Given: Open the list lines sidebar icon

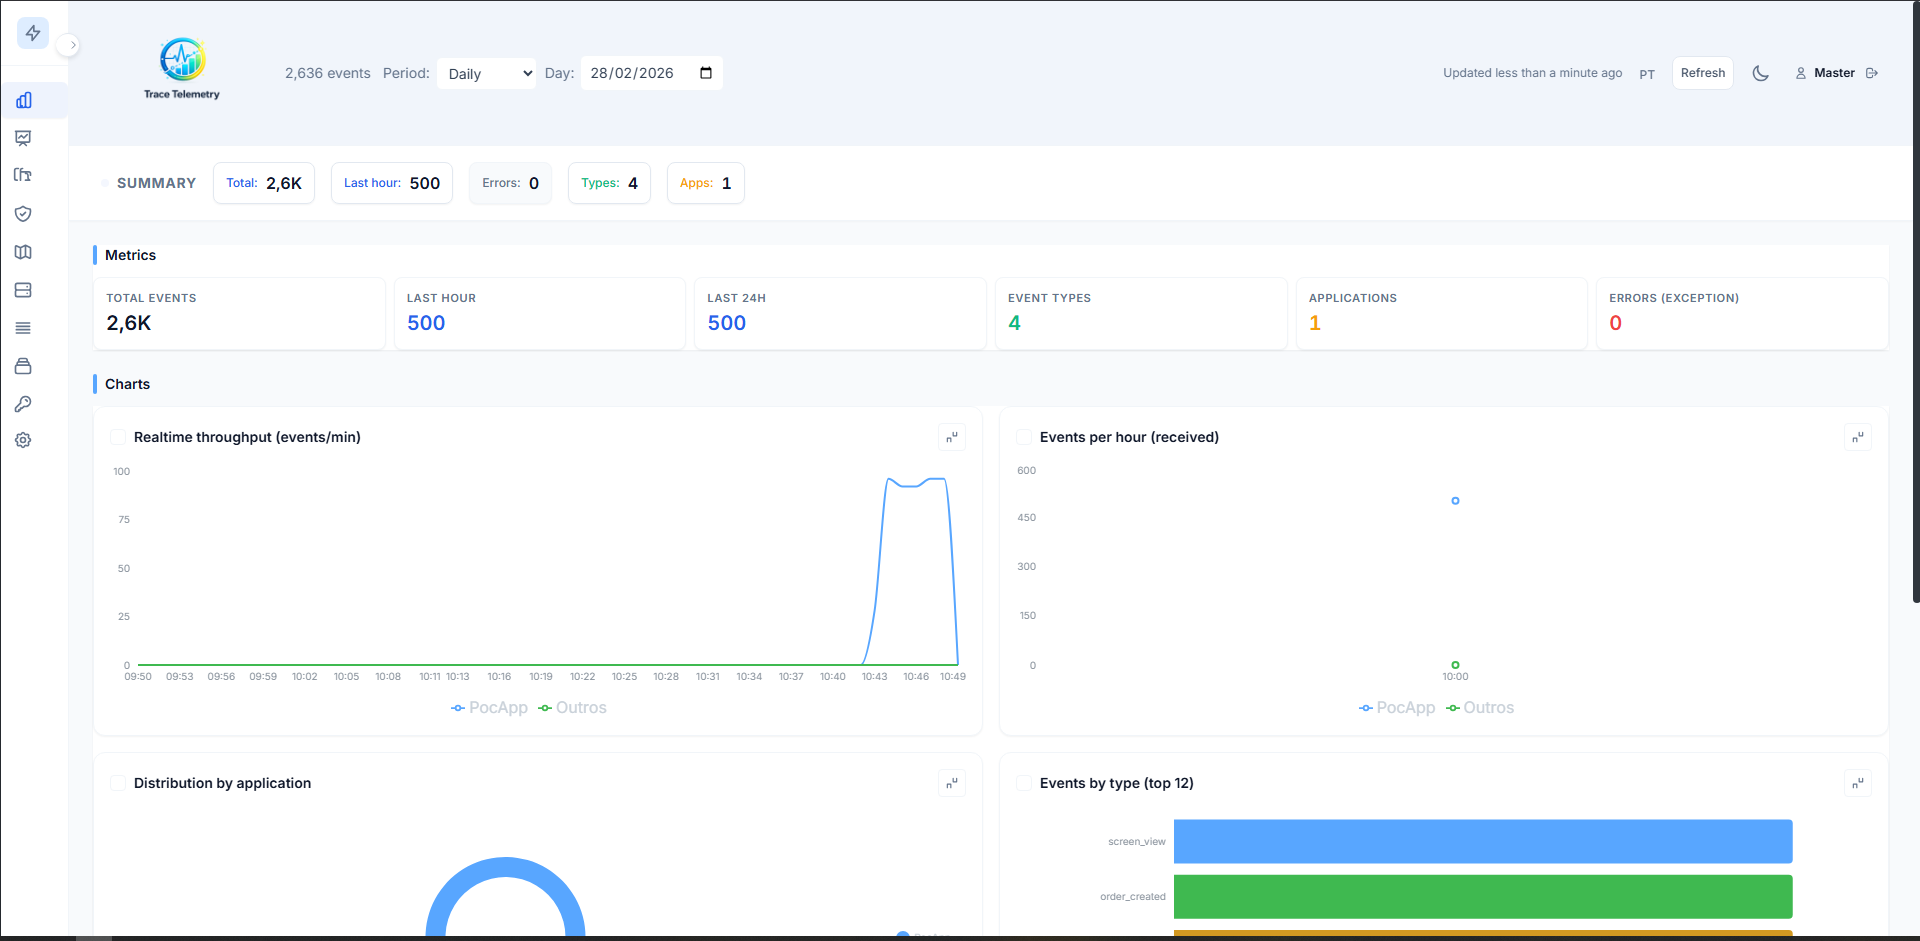Looking at the screenshot, I should [x=24, y=328].
